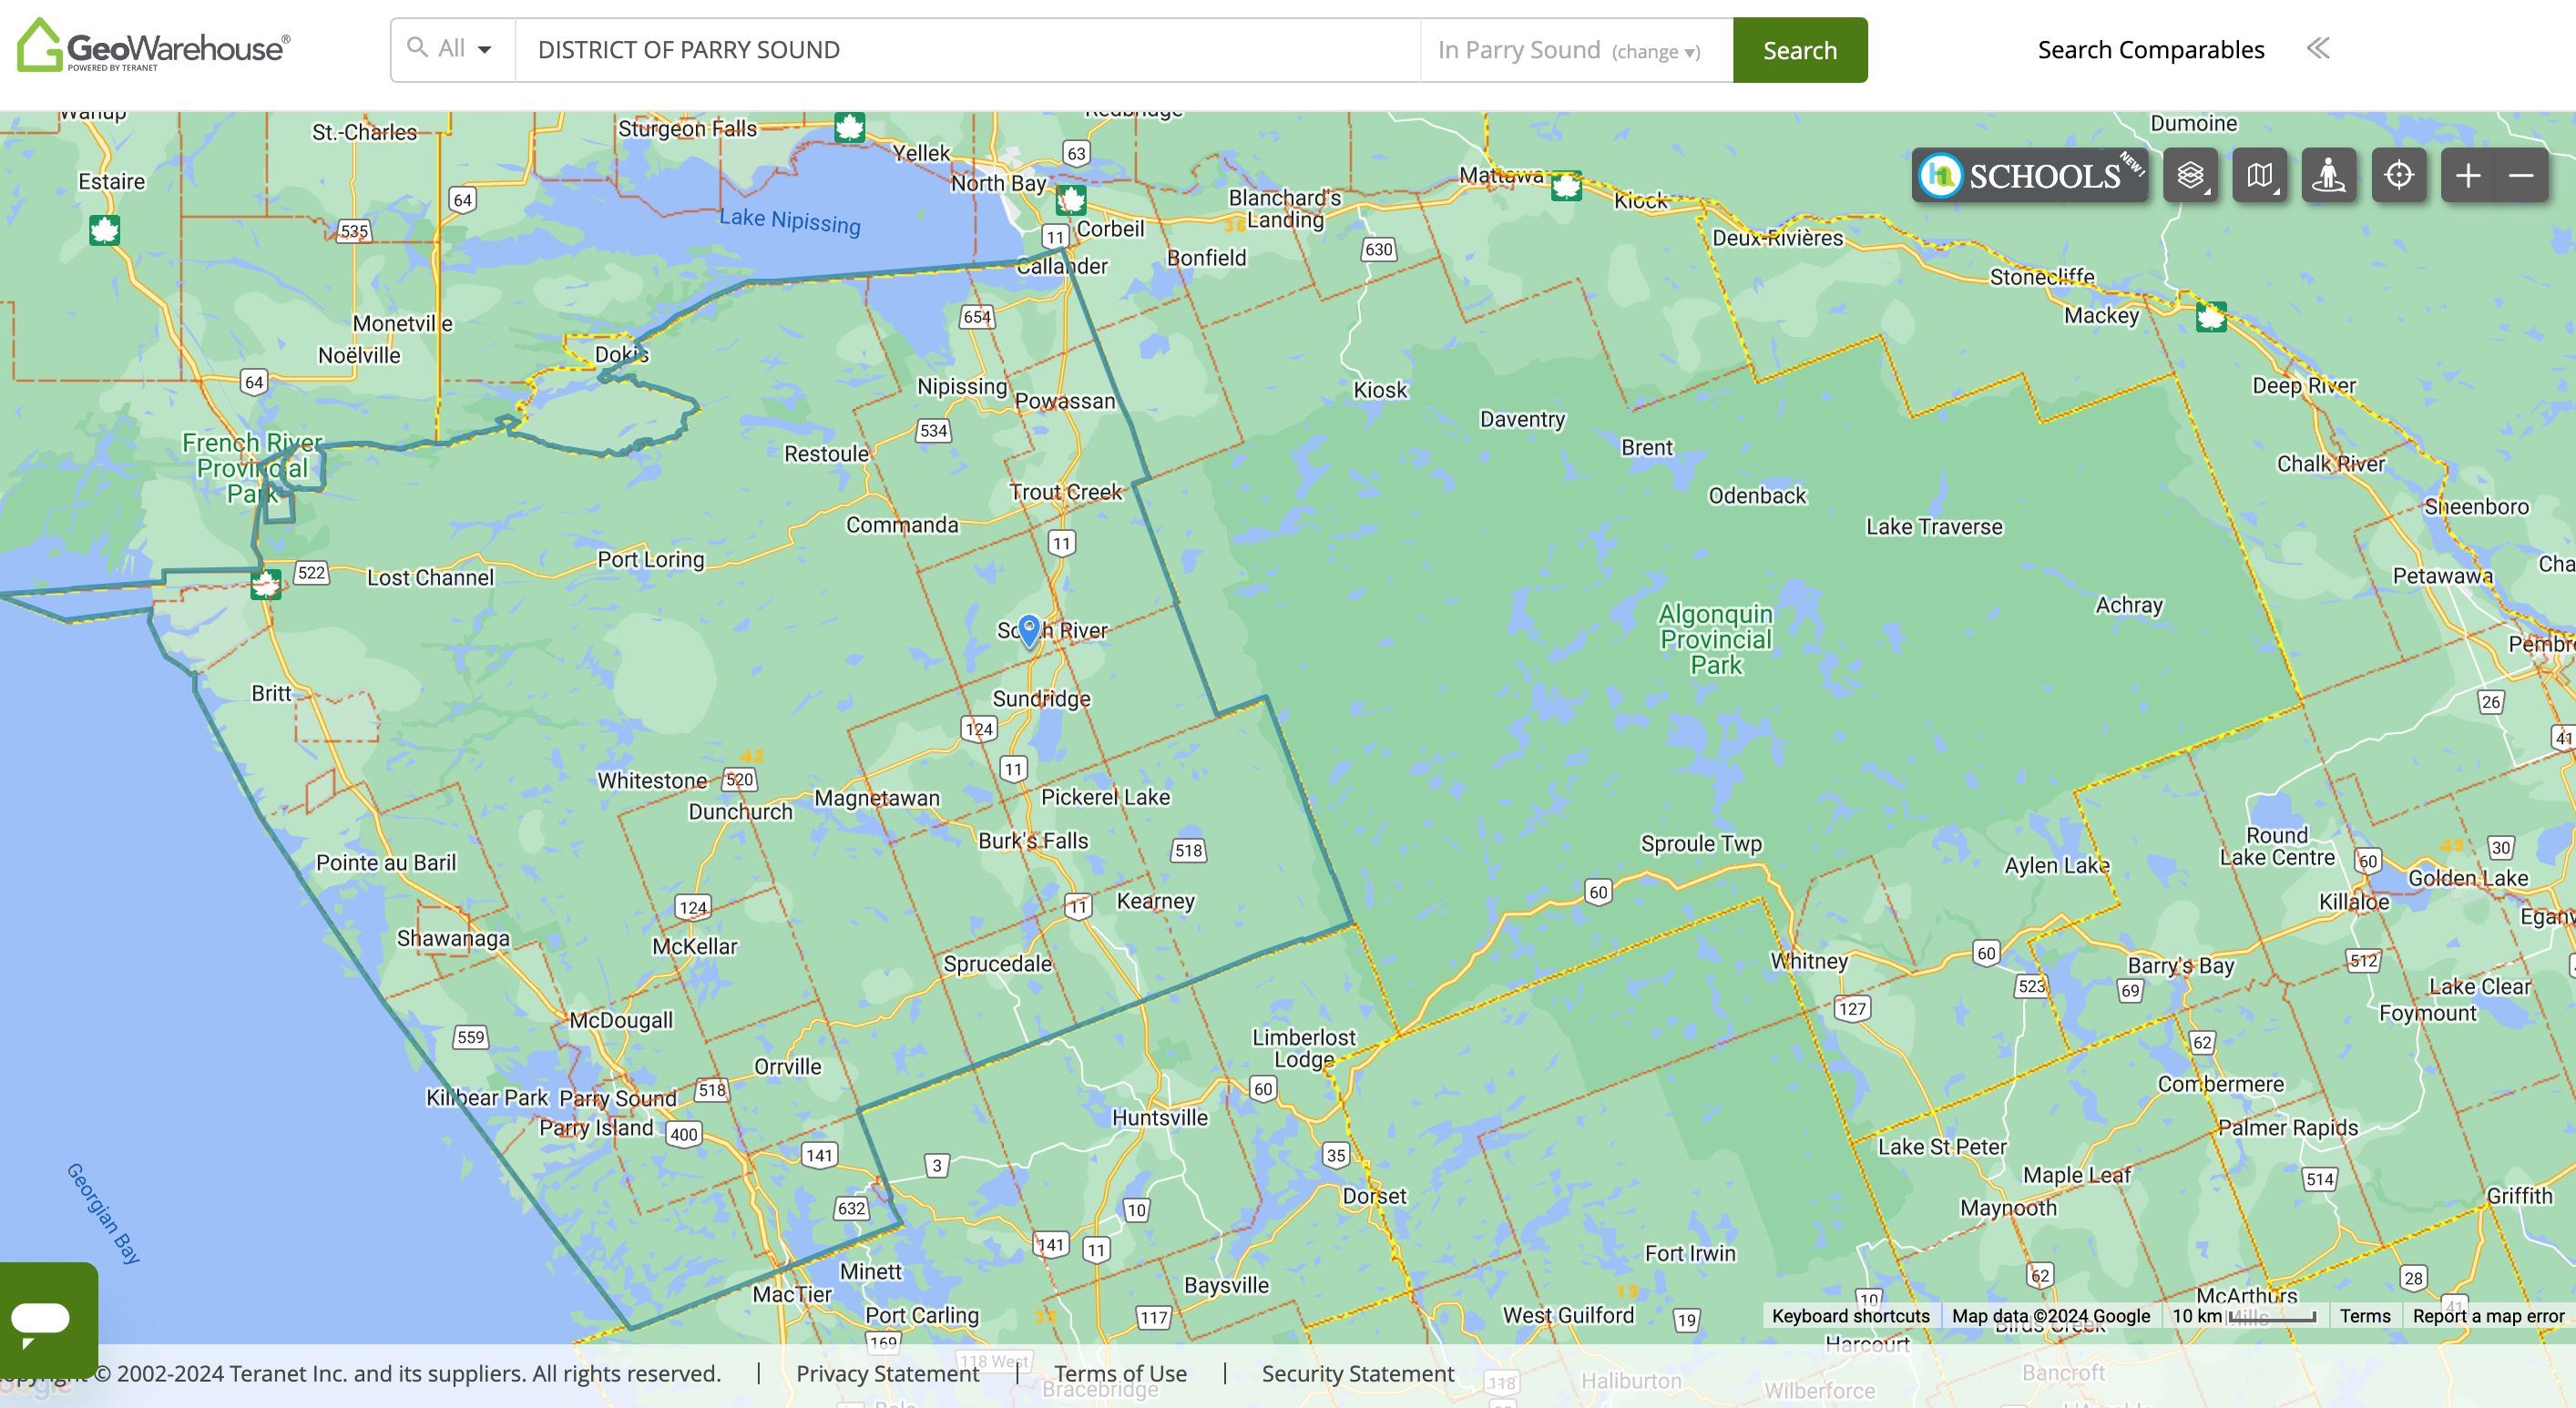Change the Parry Sound search region
The height and width of the screenshot is (1408, 2576).
point(1655,51)
